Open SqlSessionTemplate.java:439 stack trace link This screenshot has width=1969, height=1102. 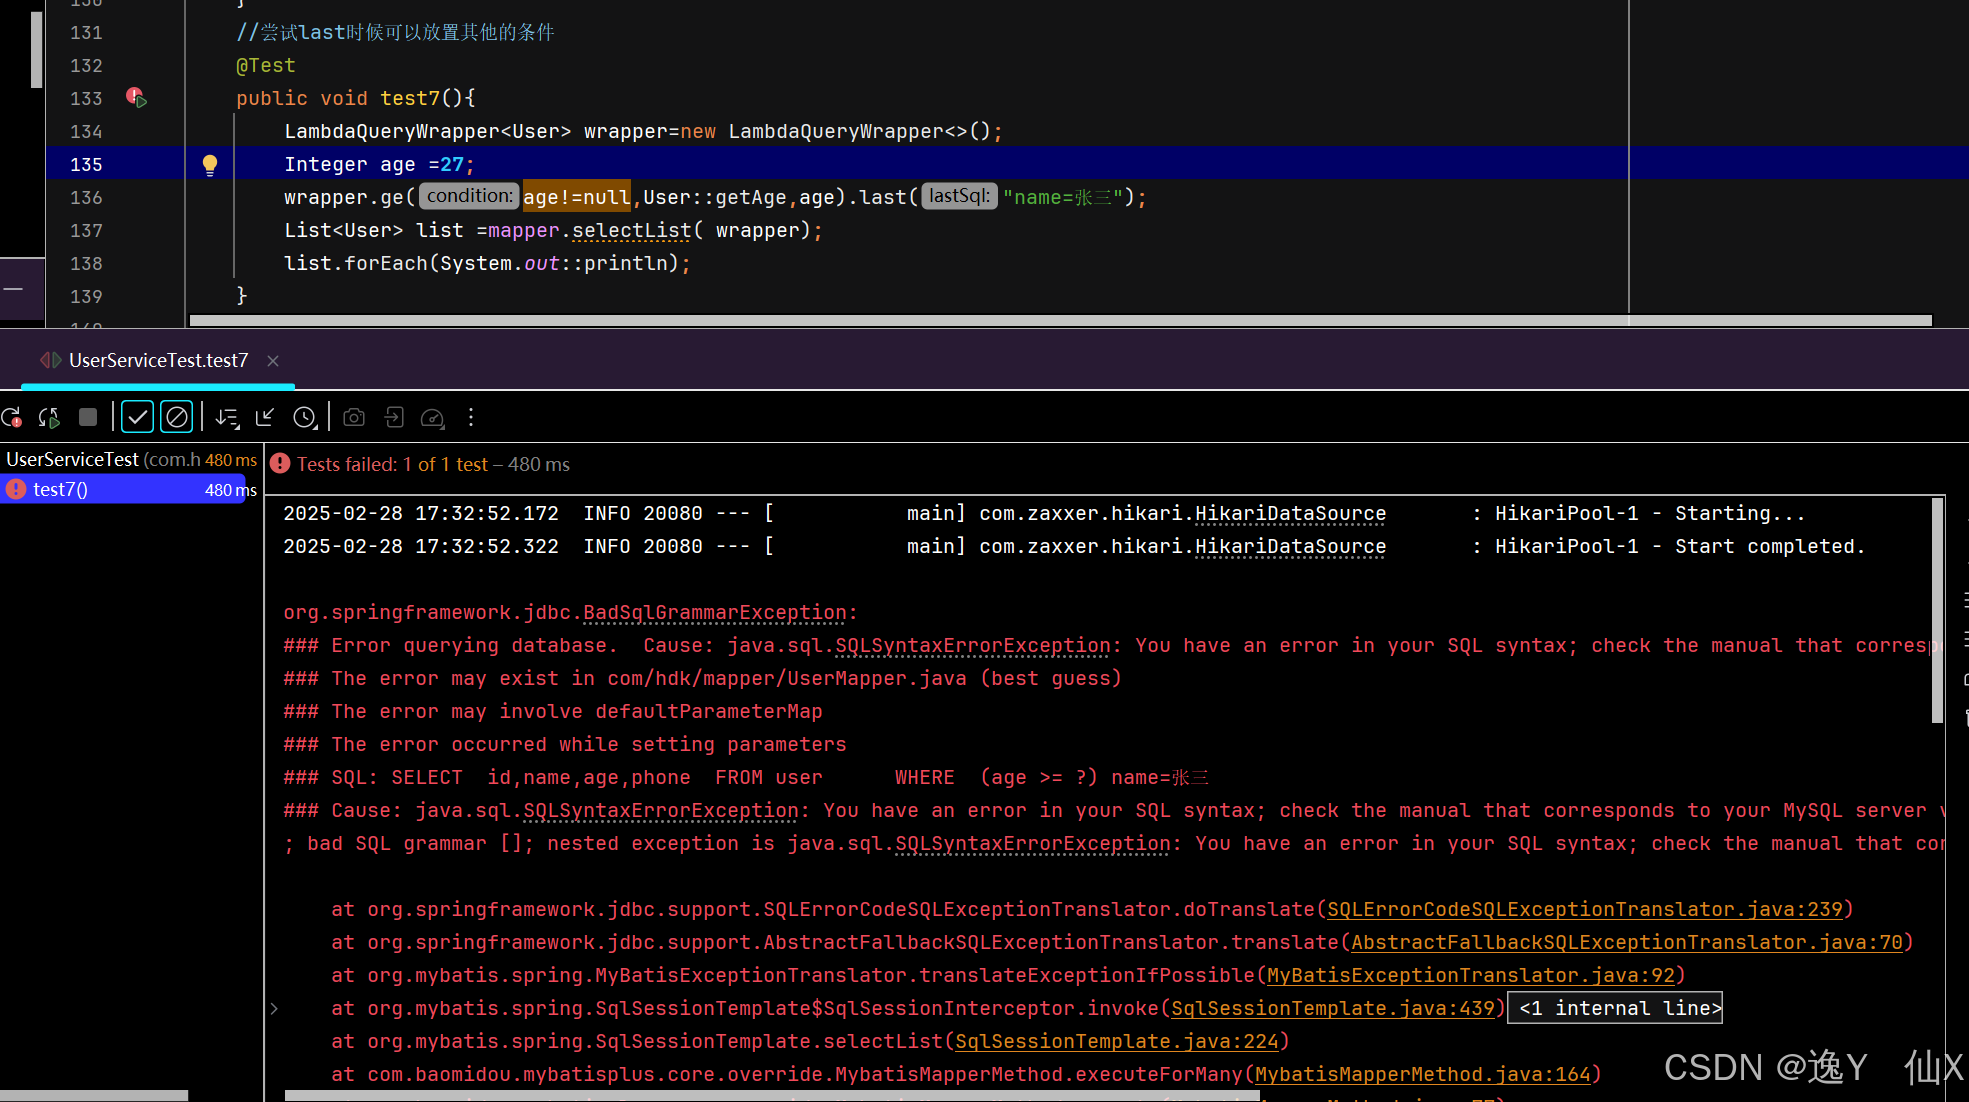pos(1332,1008)
